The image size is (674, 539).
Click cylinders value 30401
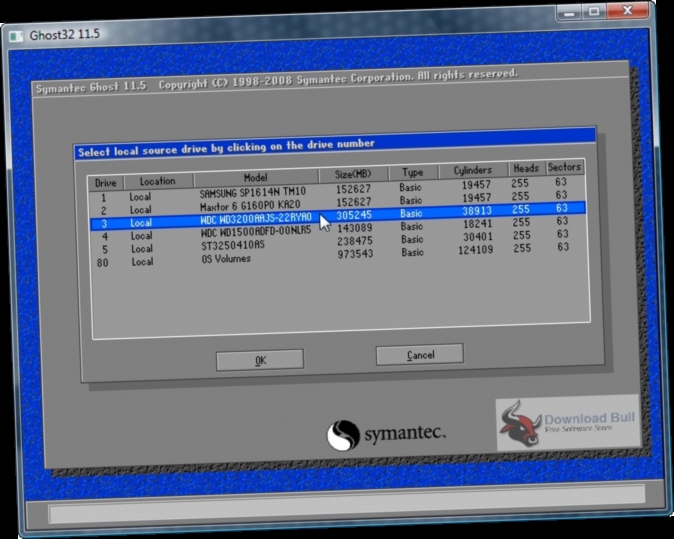pyautogui.click(x=478, y=237)
